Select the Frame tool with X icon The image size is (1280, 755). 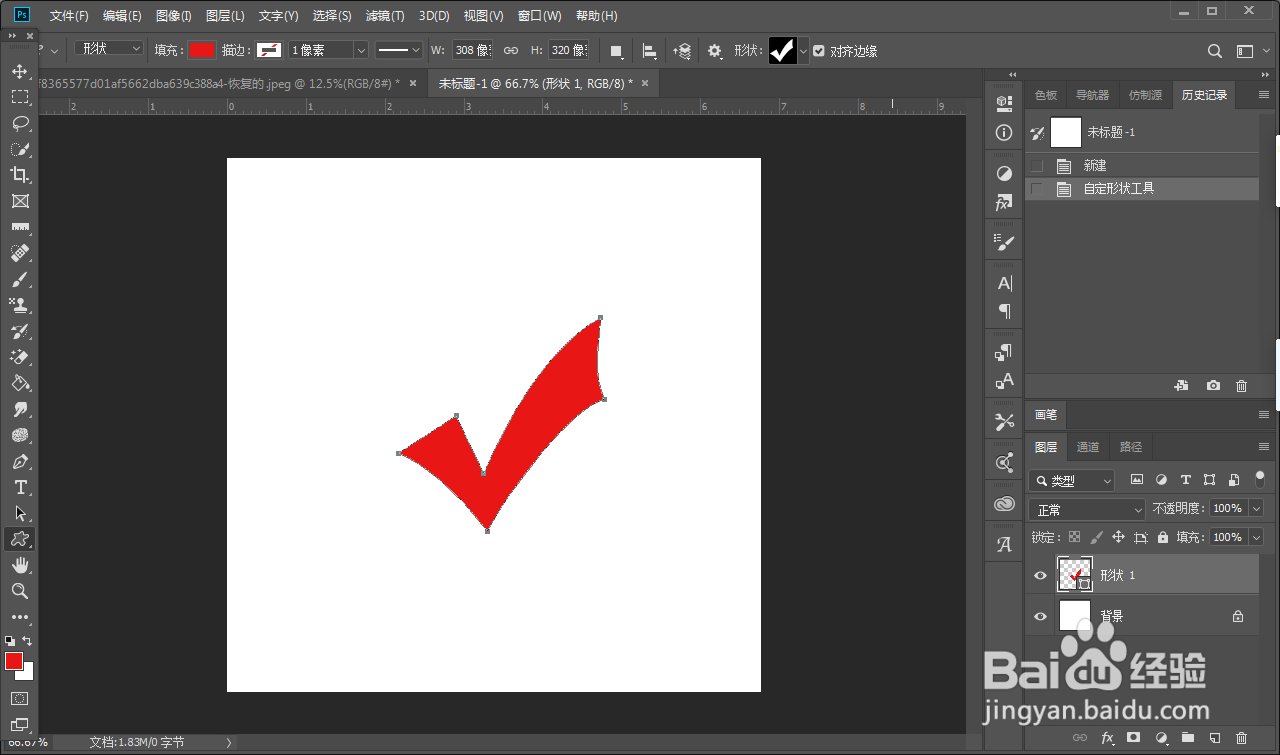19,201
